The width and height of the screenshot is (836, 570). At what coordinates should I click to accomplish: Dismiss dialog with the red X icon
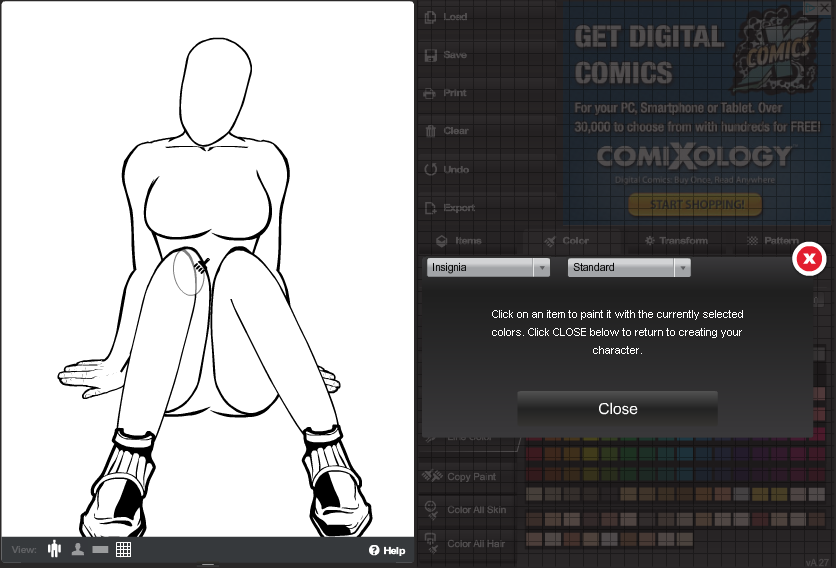click(809, 259)
